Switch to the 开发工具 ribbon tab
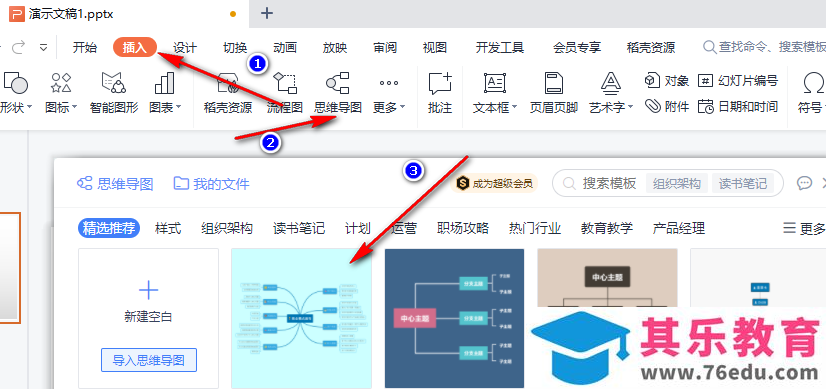This screenshot has width=826, height=389. point(500,48)
